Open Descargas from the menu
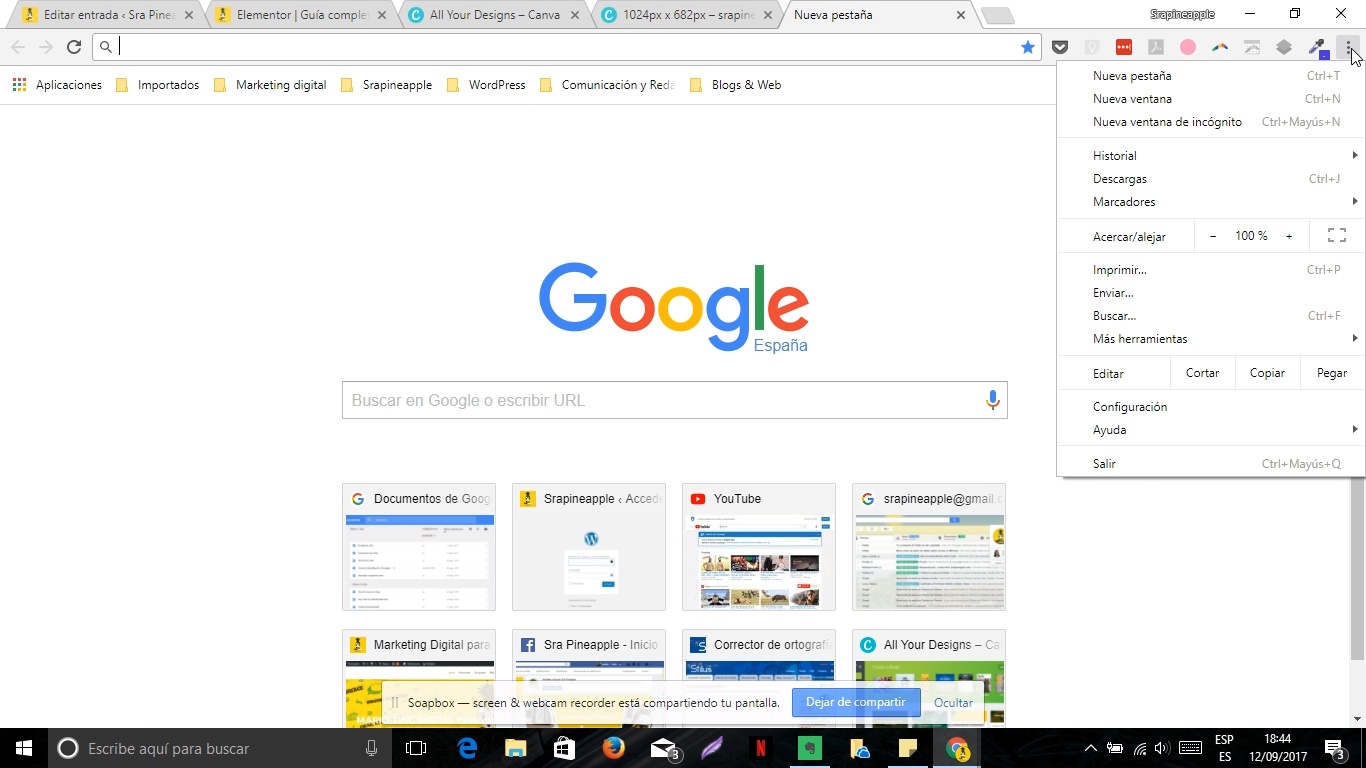Screen dimensions: 1366x768 [1211, 179]
